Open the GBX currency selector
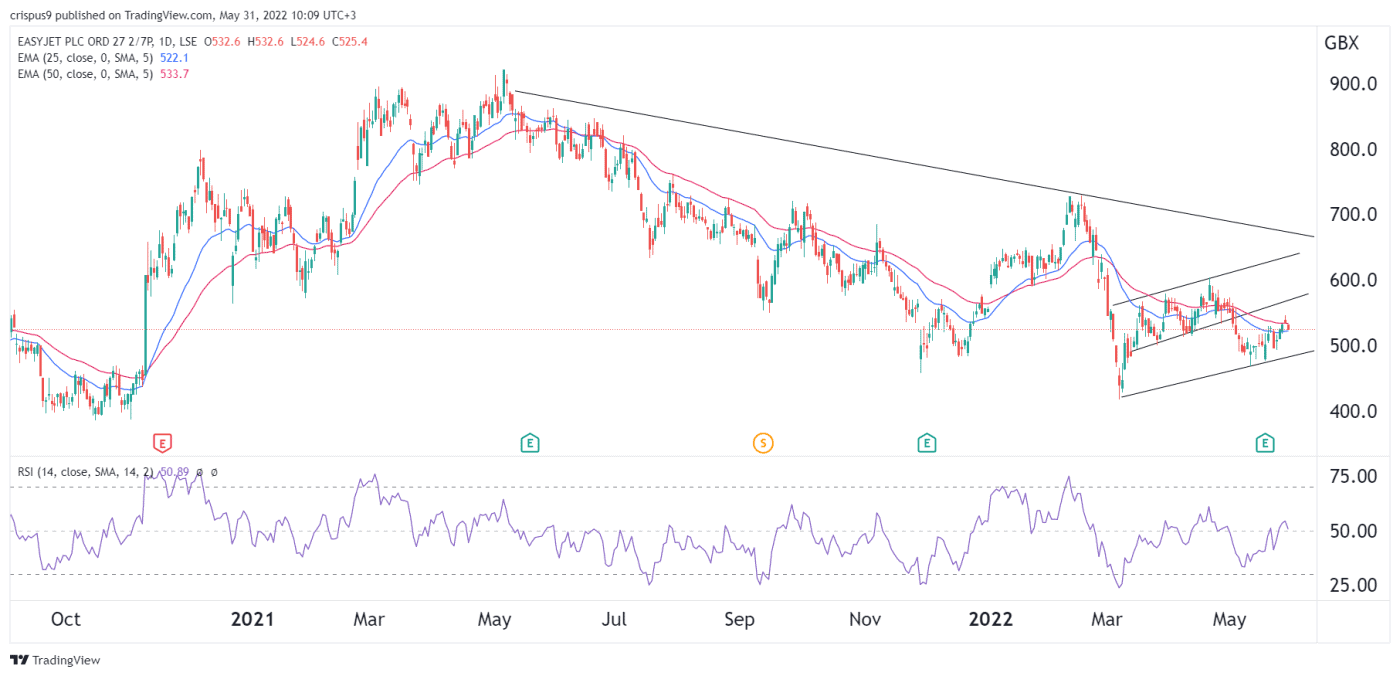 point(1340,44)
